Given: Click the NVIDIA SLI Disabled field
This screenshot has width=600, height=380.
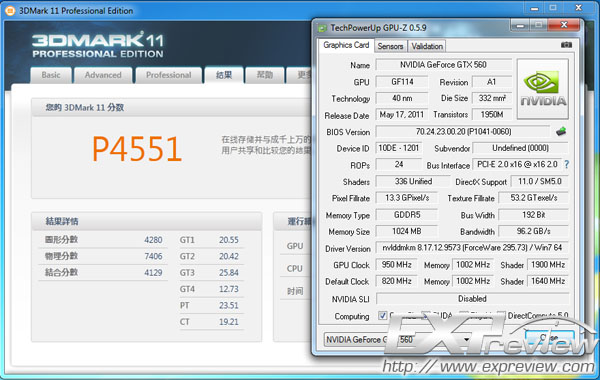Looking at the screenshot, I should [472, 298].
